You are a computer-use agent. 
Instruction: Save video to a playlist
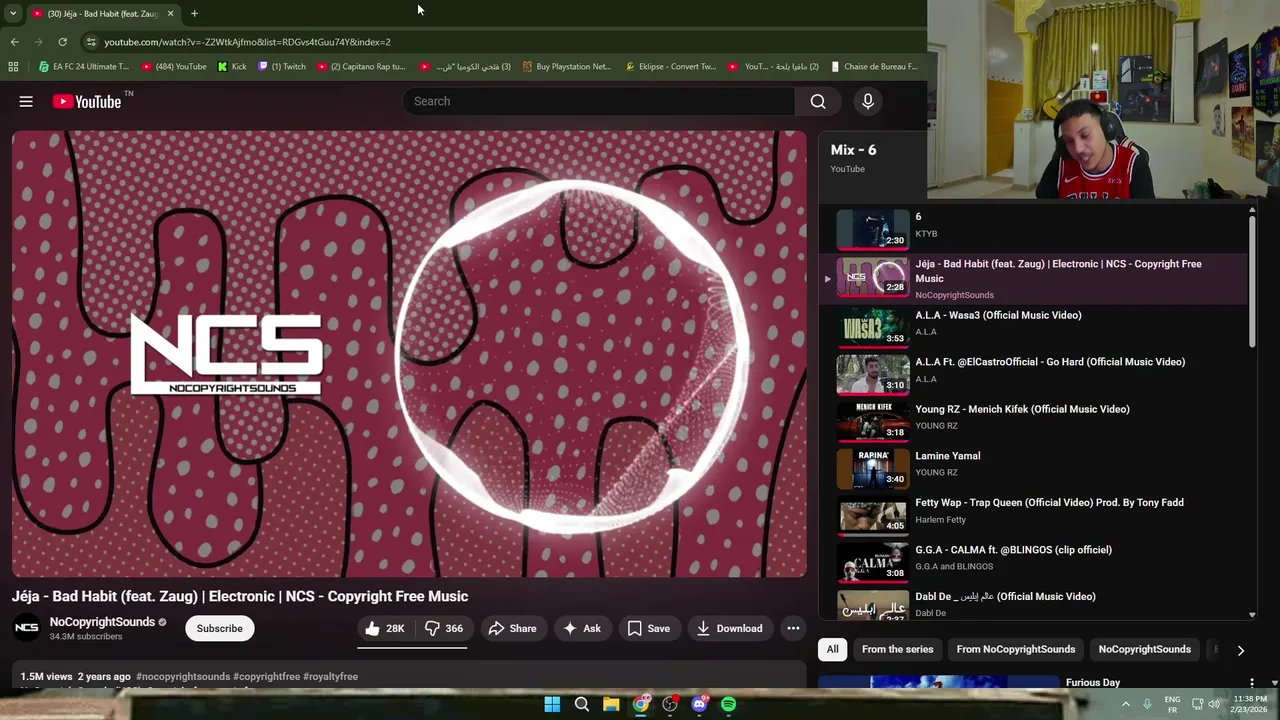[x=649, y=628]
